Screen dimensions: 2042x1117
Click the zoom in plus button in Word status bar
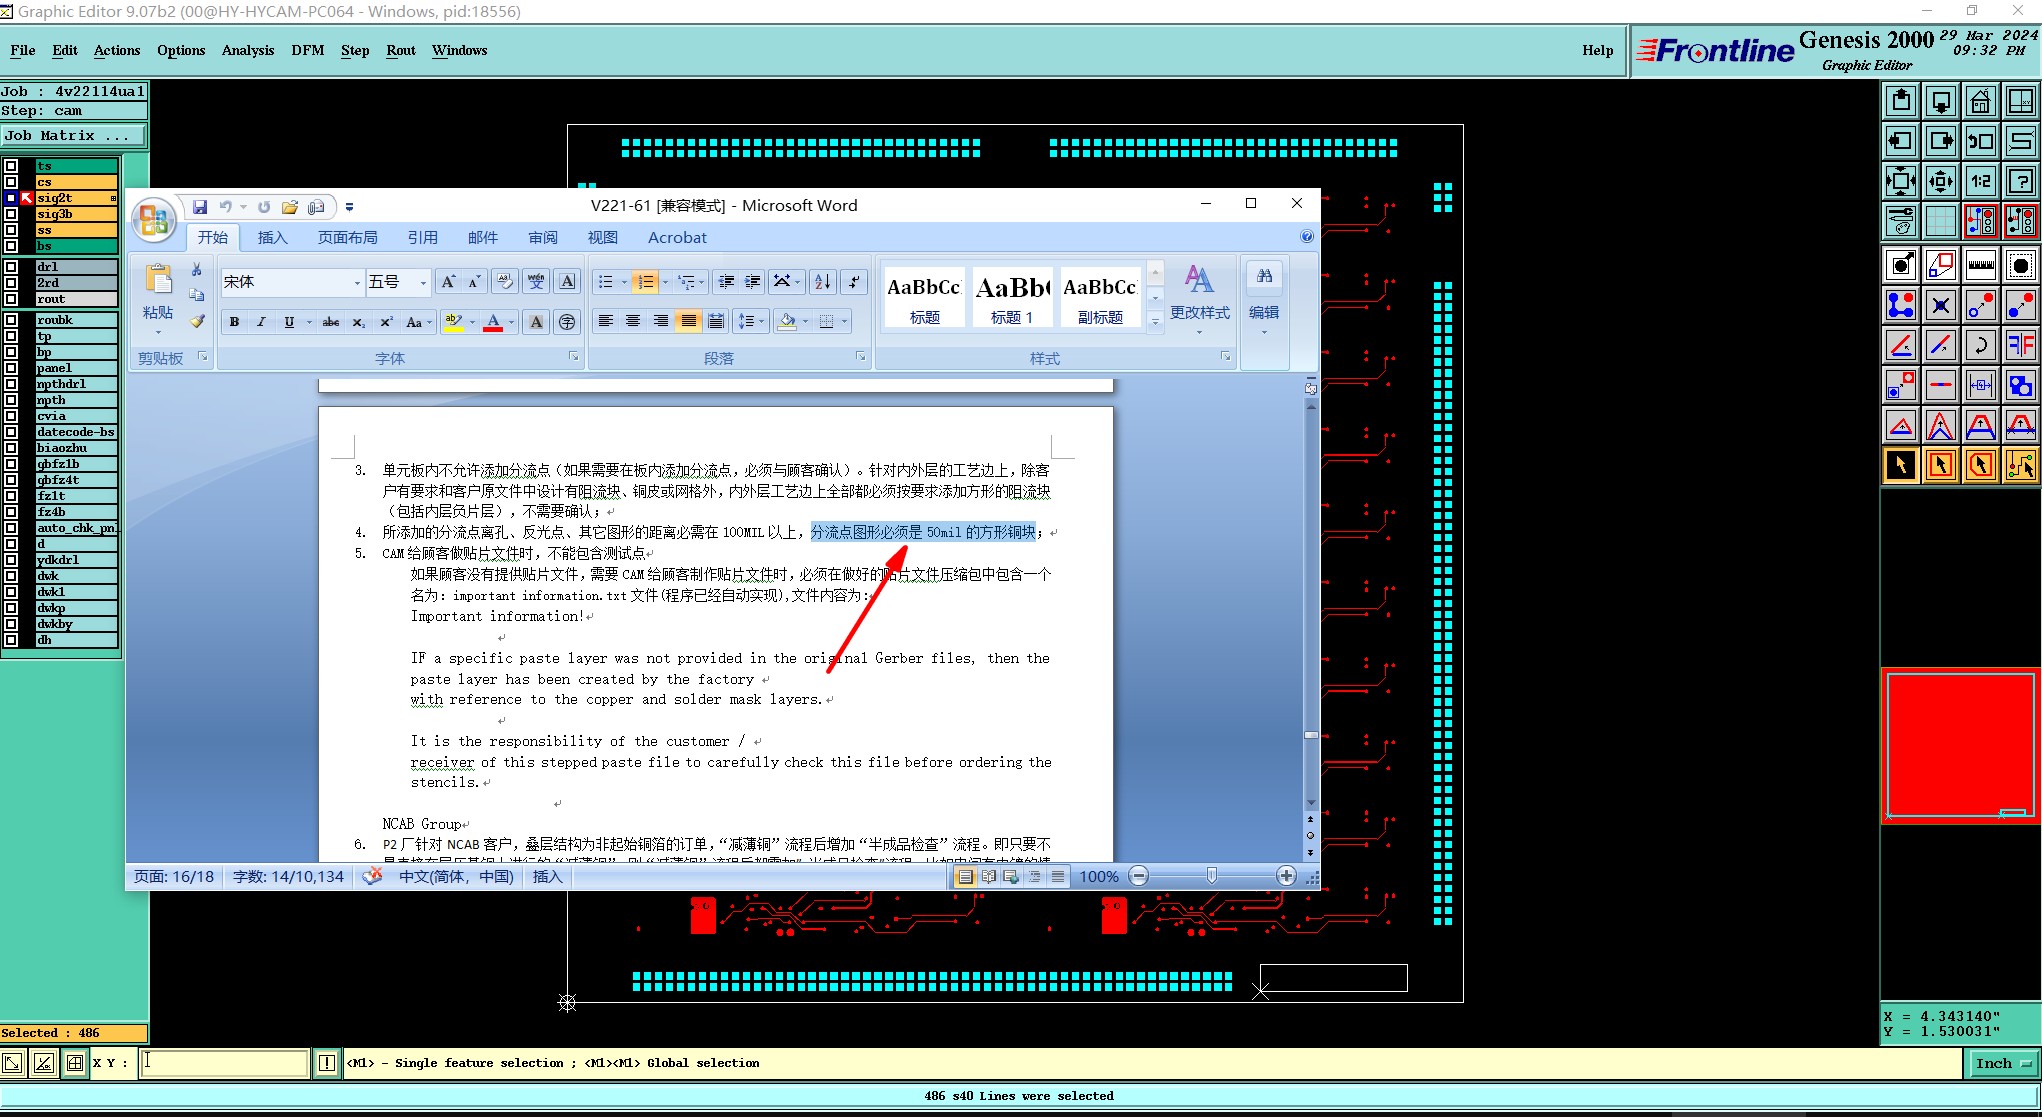(1286, 876)
